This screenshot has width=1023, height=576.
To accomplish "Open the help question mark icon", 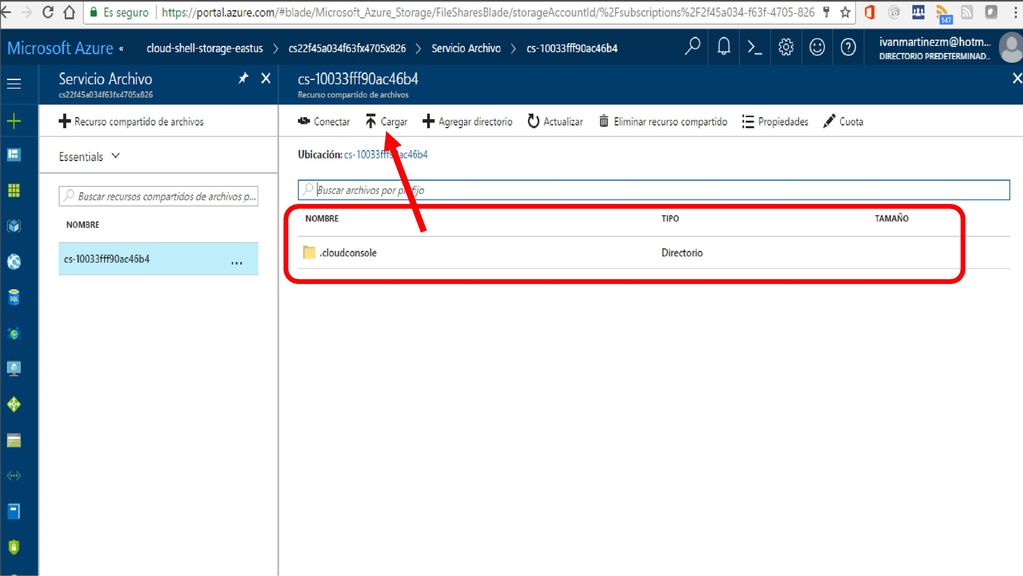I will click(x=848, y=47).
